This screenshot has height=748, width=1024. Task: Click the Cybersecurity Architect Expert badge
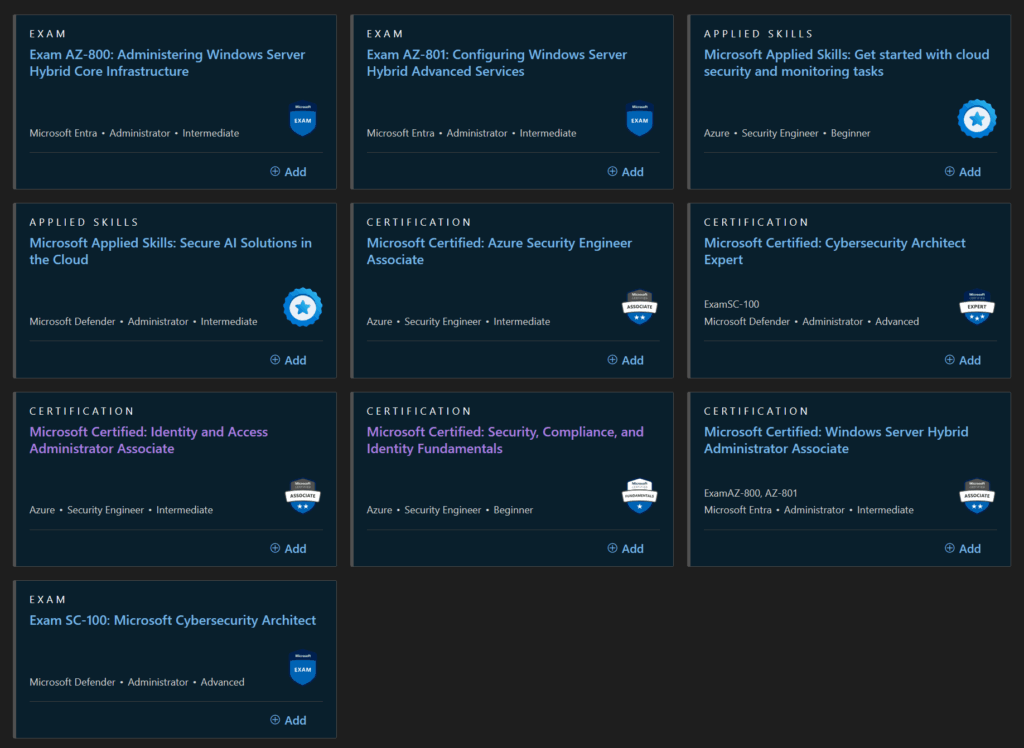coord(976,308)
